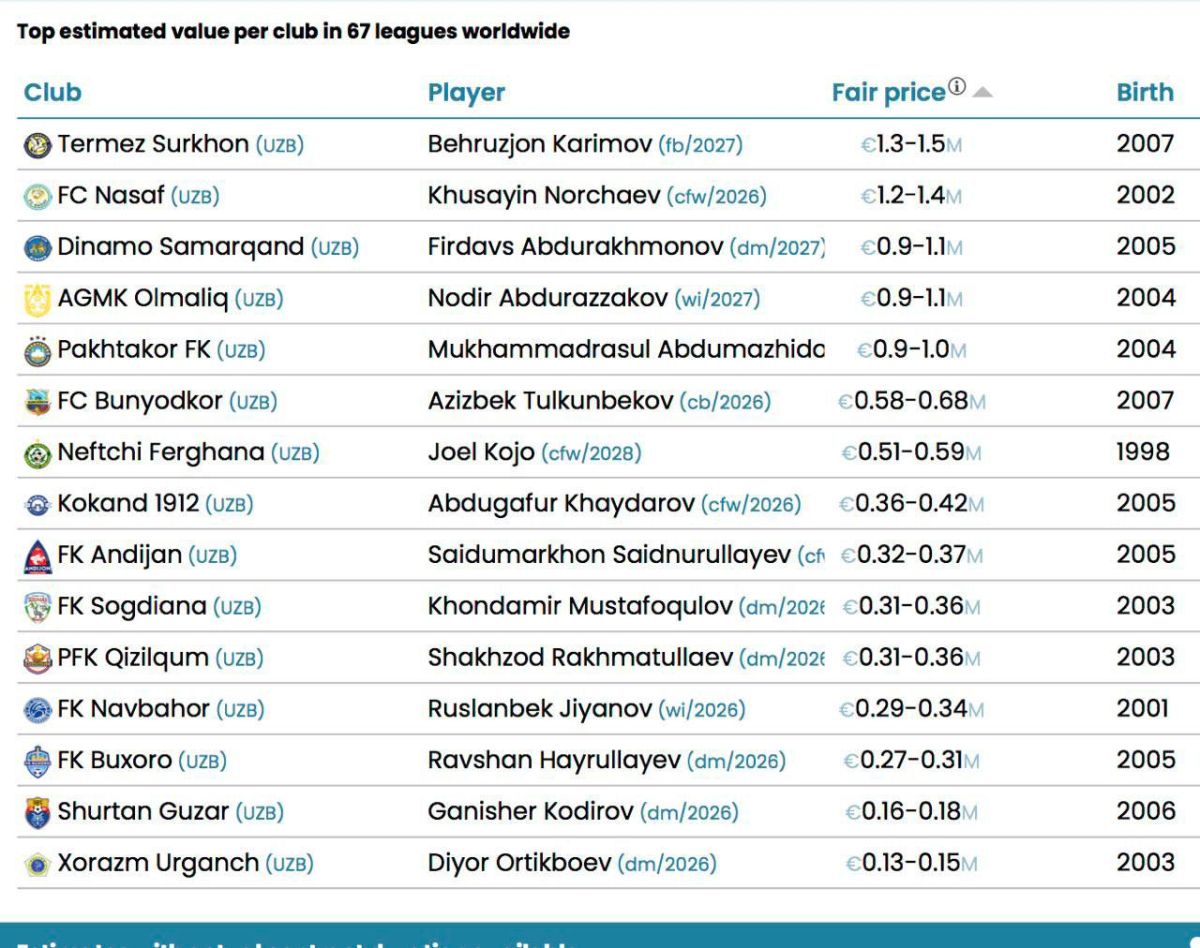Open Diyor Ortikboev player page
Screen dimensions: 1200x948
coord(519,862)
